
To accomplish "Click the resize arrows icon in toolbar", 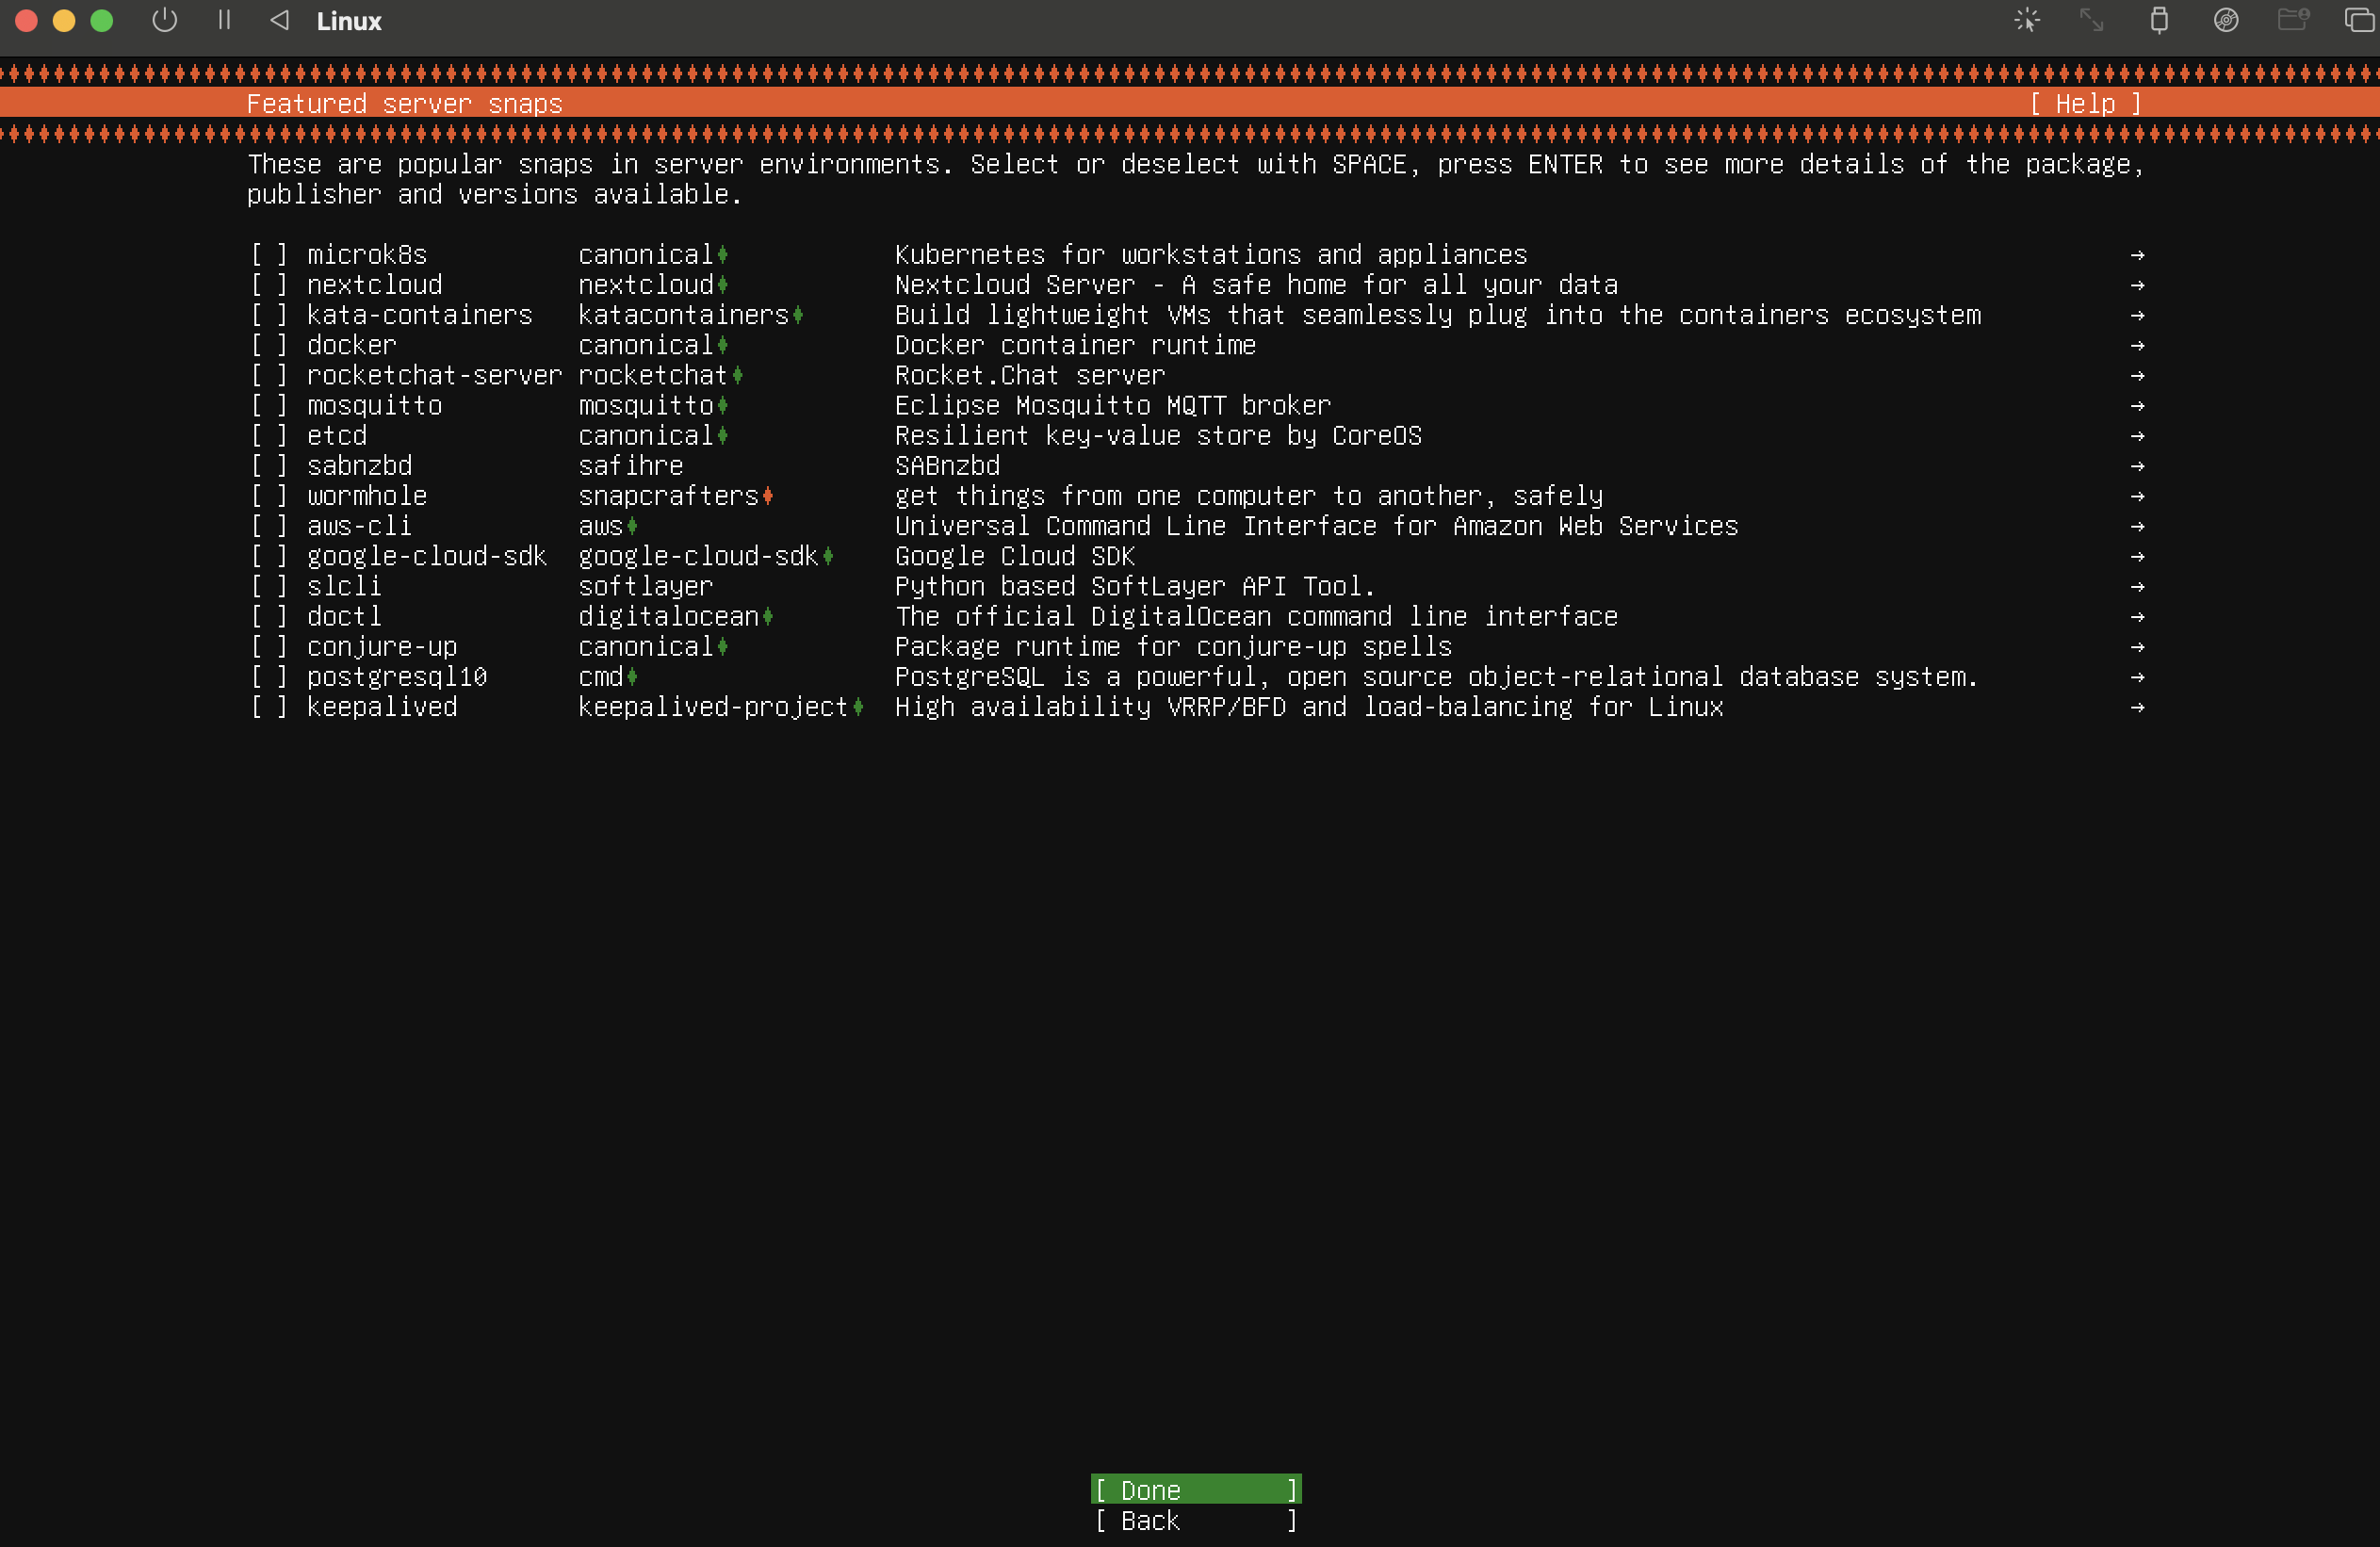I will pos(2092,20).
